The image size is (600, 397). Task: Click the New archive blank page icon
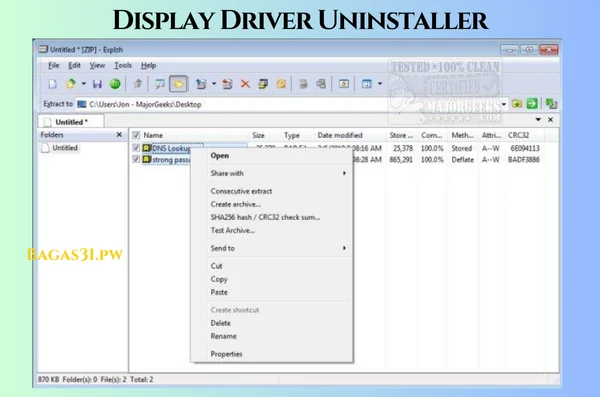coord(52,84)
